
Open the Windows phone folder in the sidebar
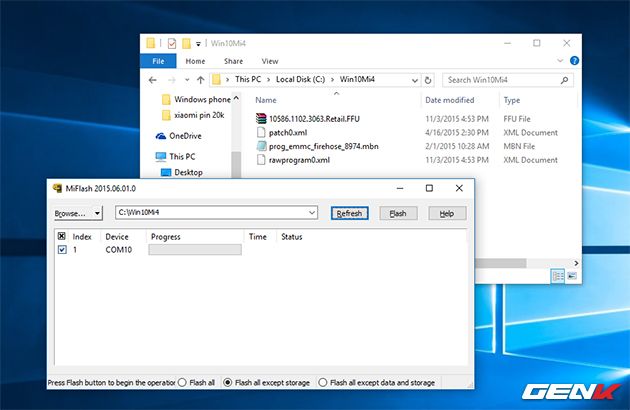pyautogui.click(x=196, y=99)
